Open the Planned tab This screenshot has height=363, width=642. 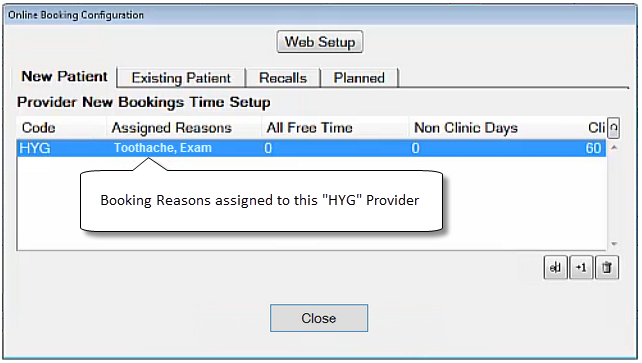359,78
